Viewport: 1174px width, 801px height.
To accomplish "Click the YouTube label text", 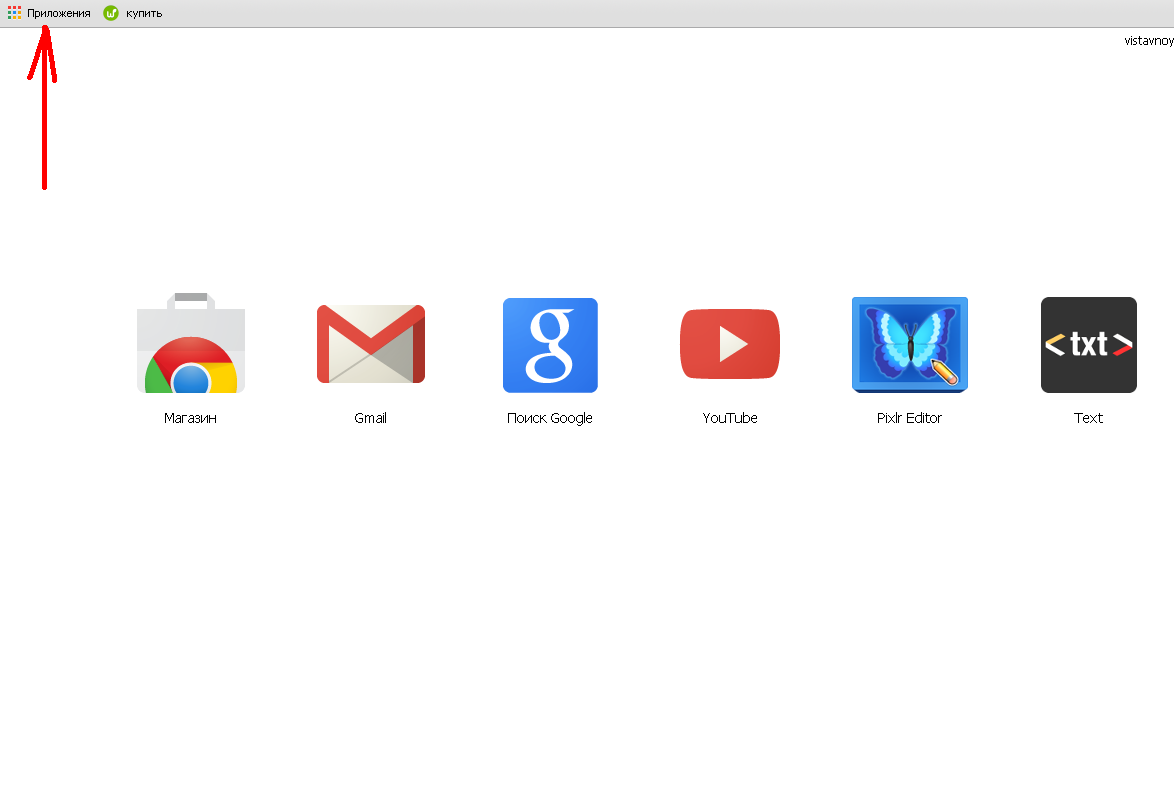I will 730,418.
